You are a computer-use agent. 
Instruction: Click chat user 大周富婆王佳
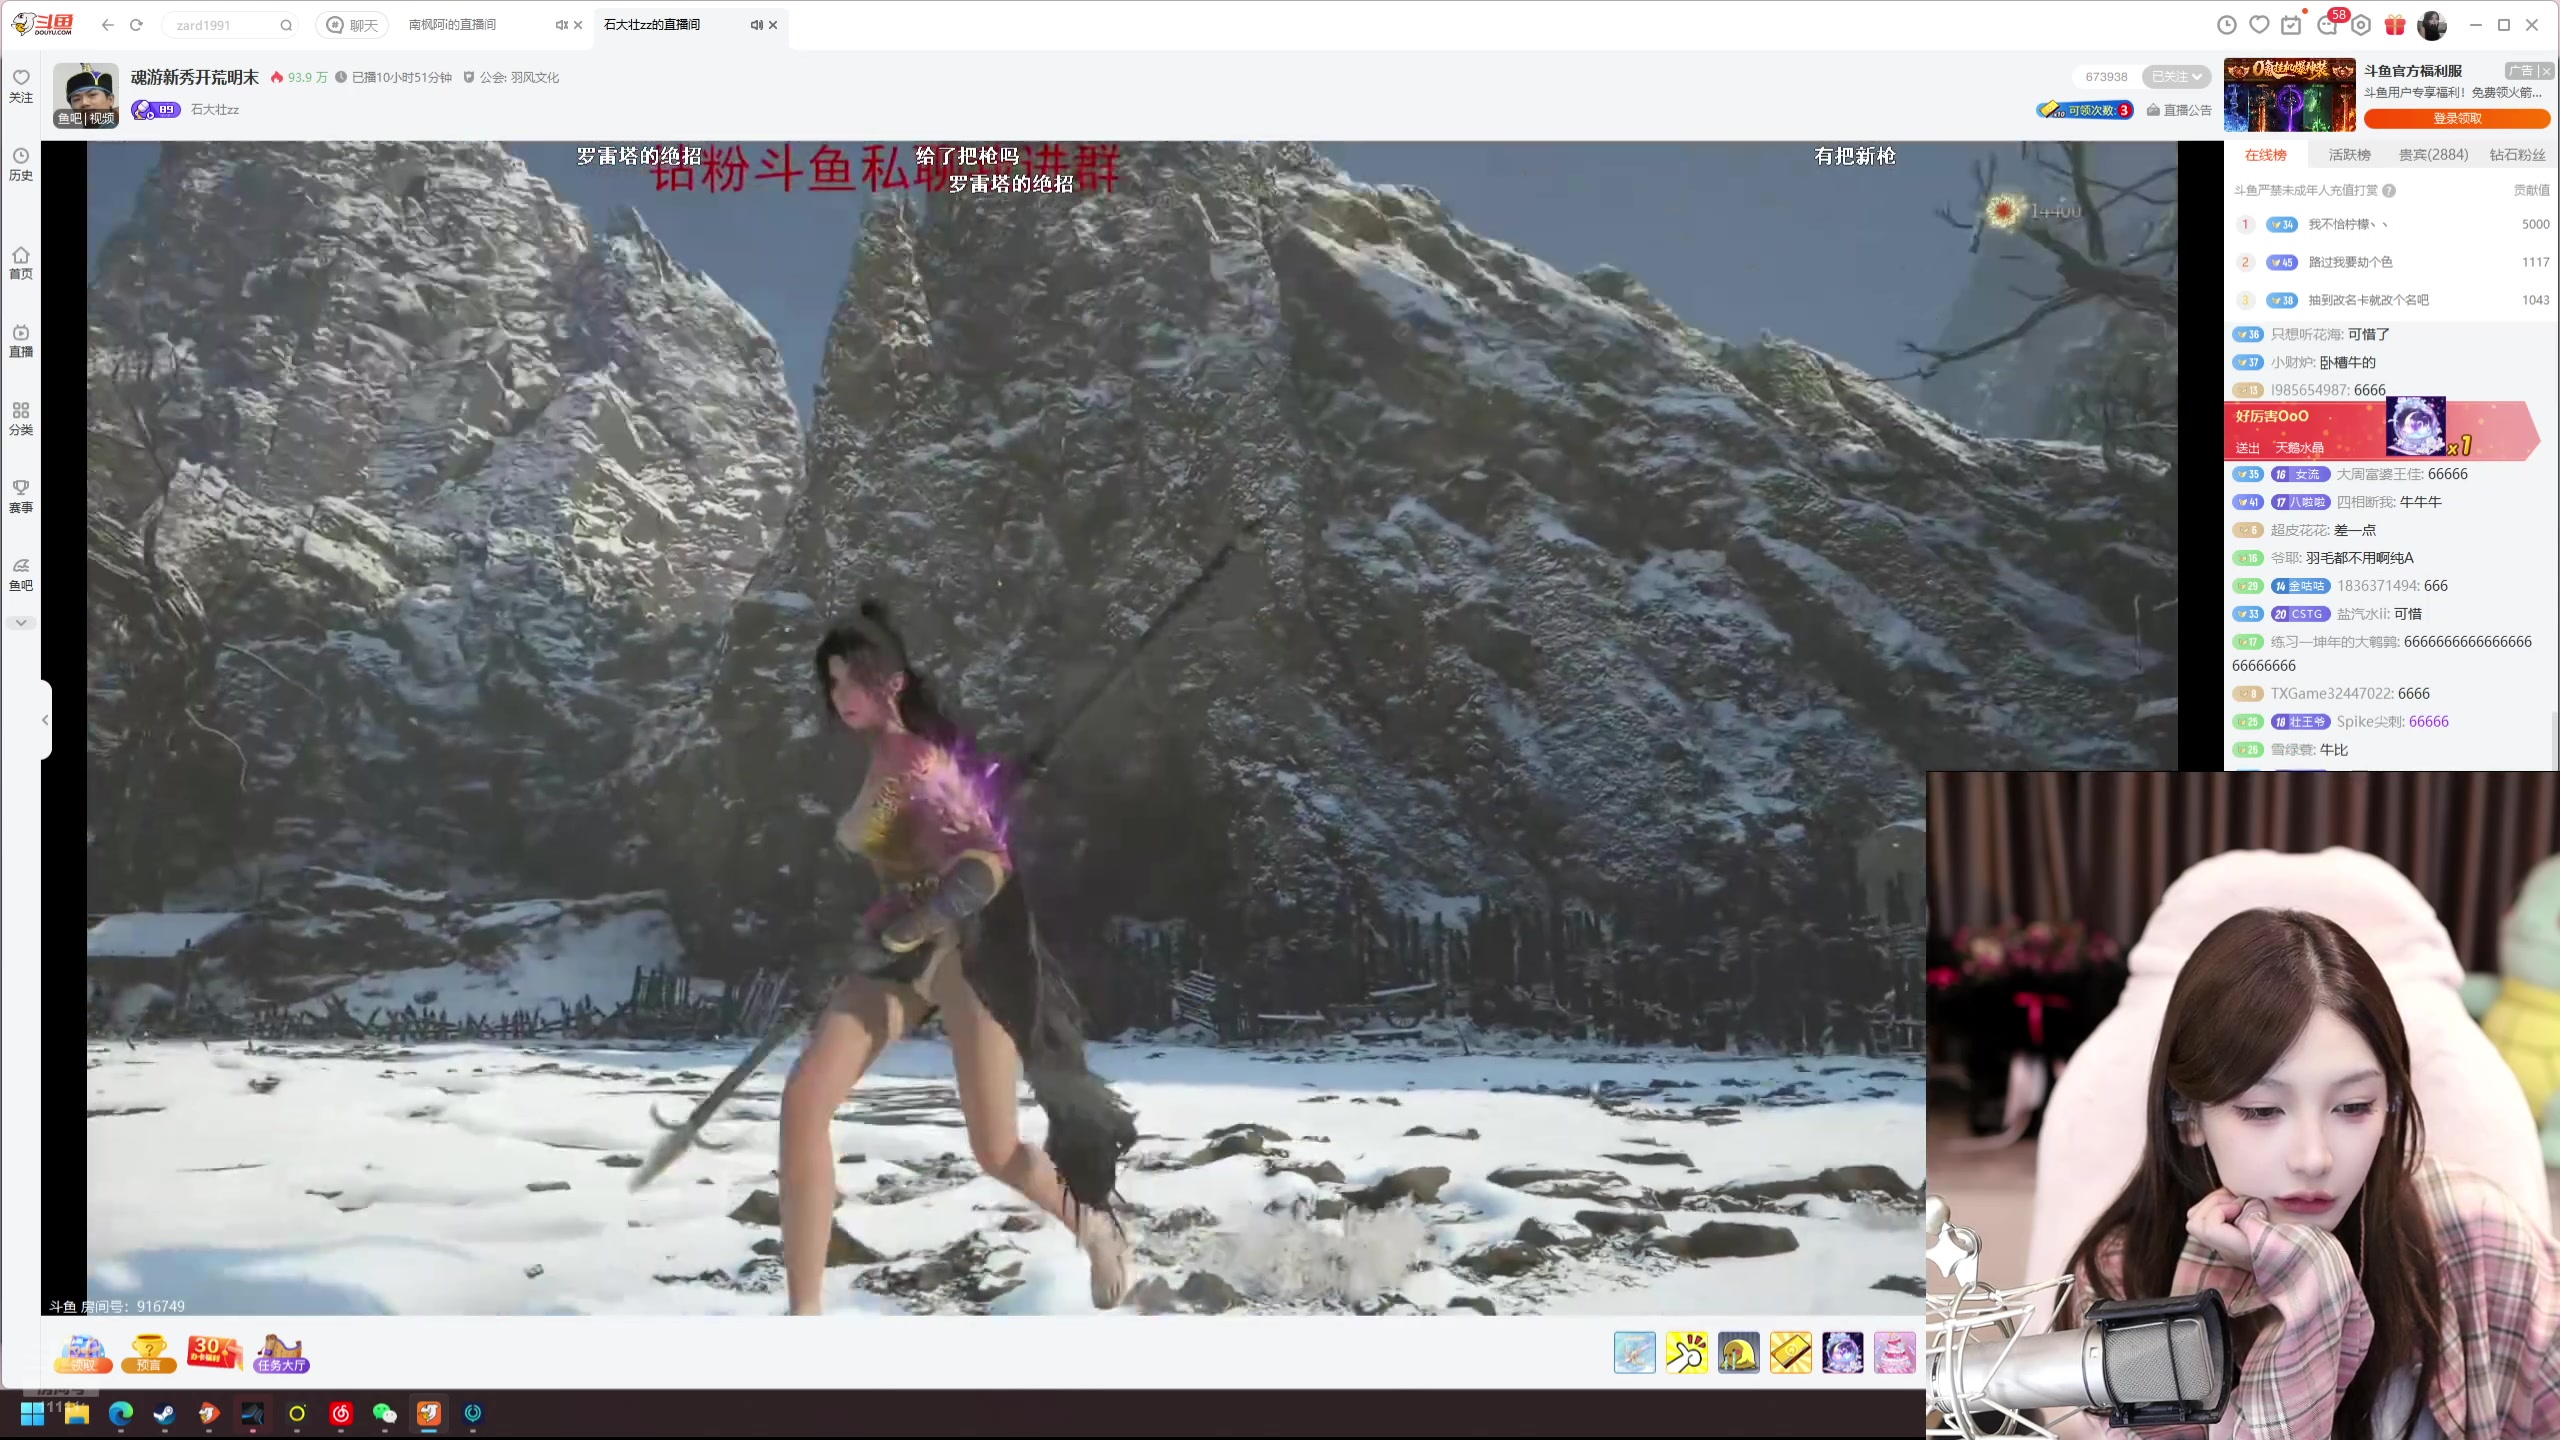(2379, 474)
